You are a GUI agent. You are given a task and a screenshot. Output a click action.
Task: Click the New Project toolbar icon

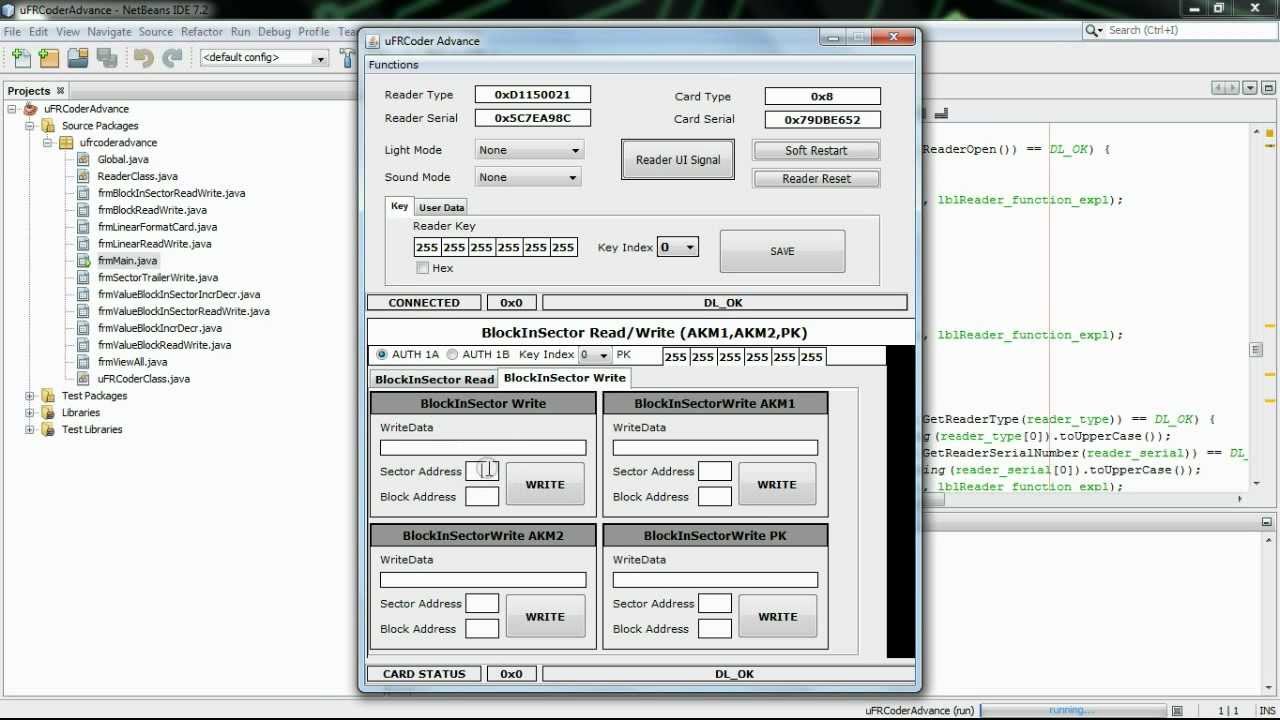click(x=49, y=58)
